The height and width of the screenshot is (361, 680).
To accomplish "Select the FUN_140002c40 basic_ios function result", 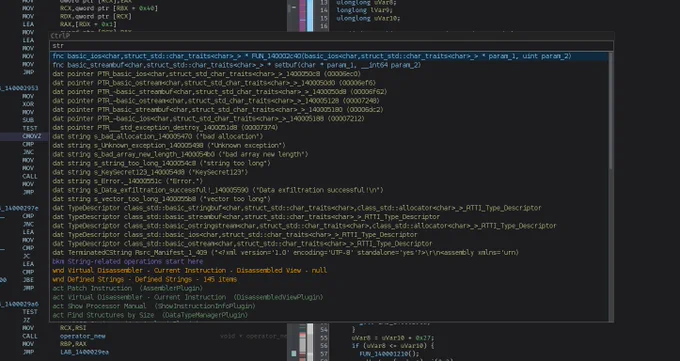I will click(329, 56).
